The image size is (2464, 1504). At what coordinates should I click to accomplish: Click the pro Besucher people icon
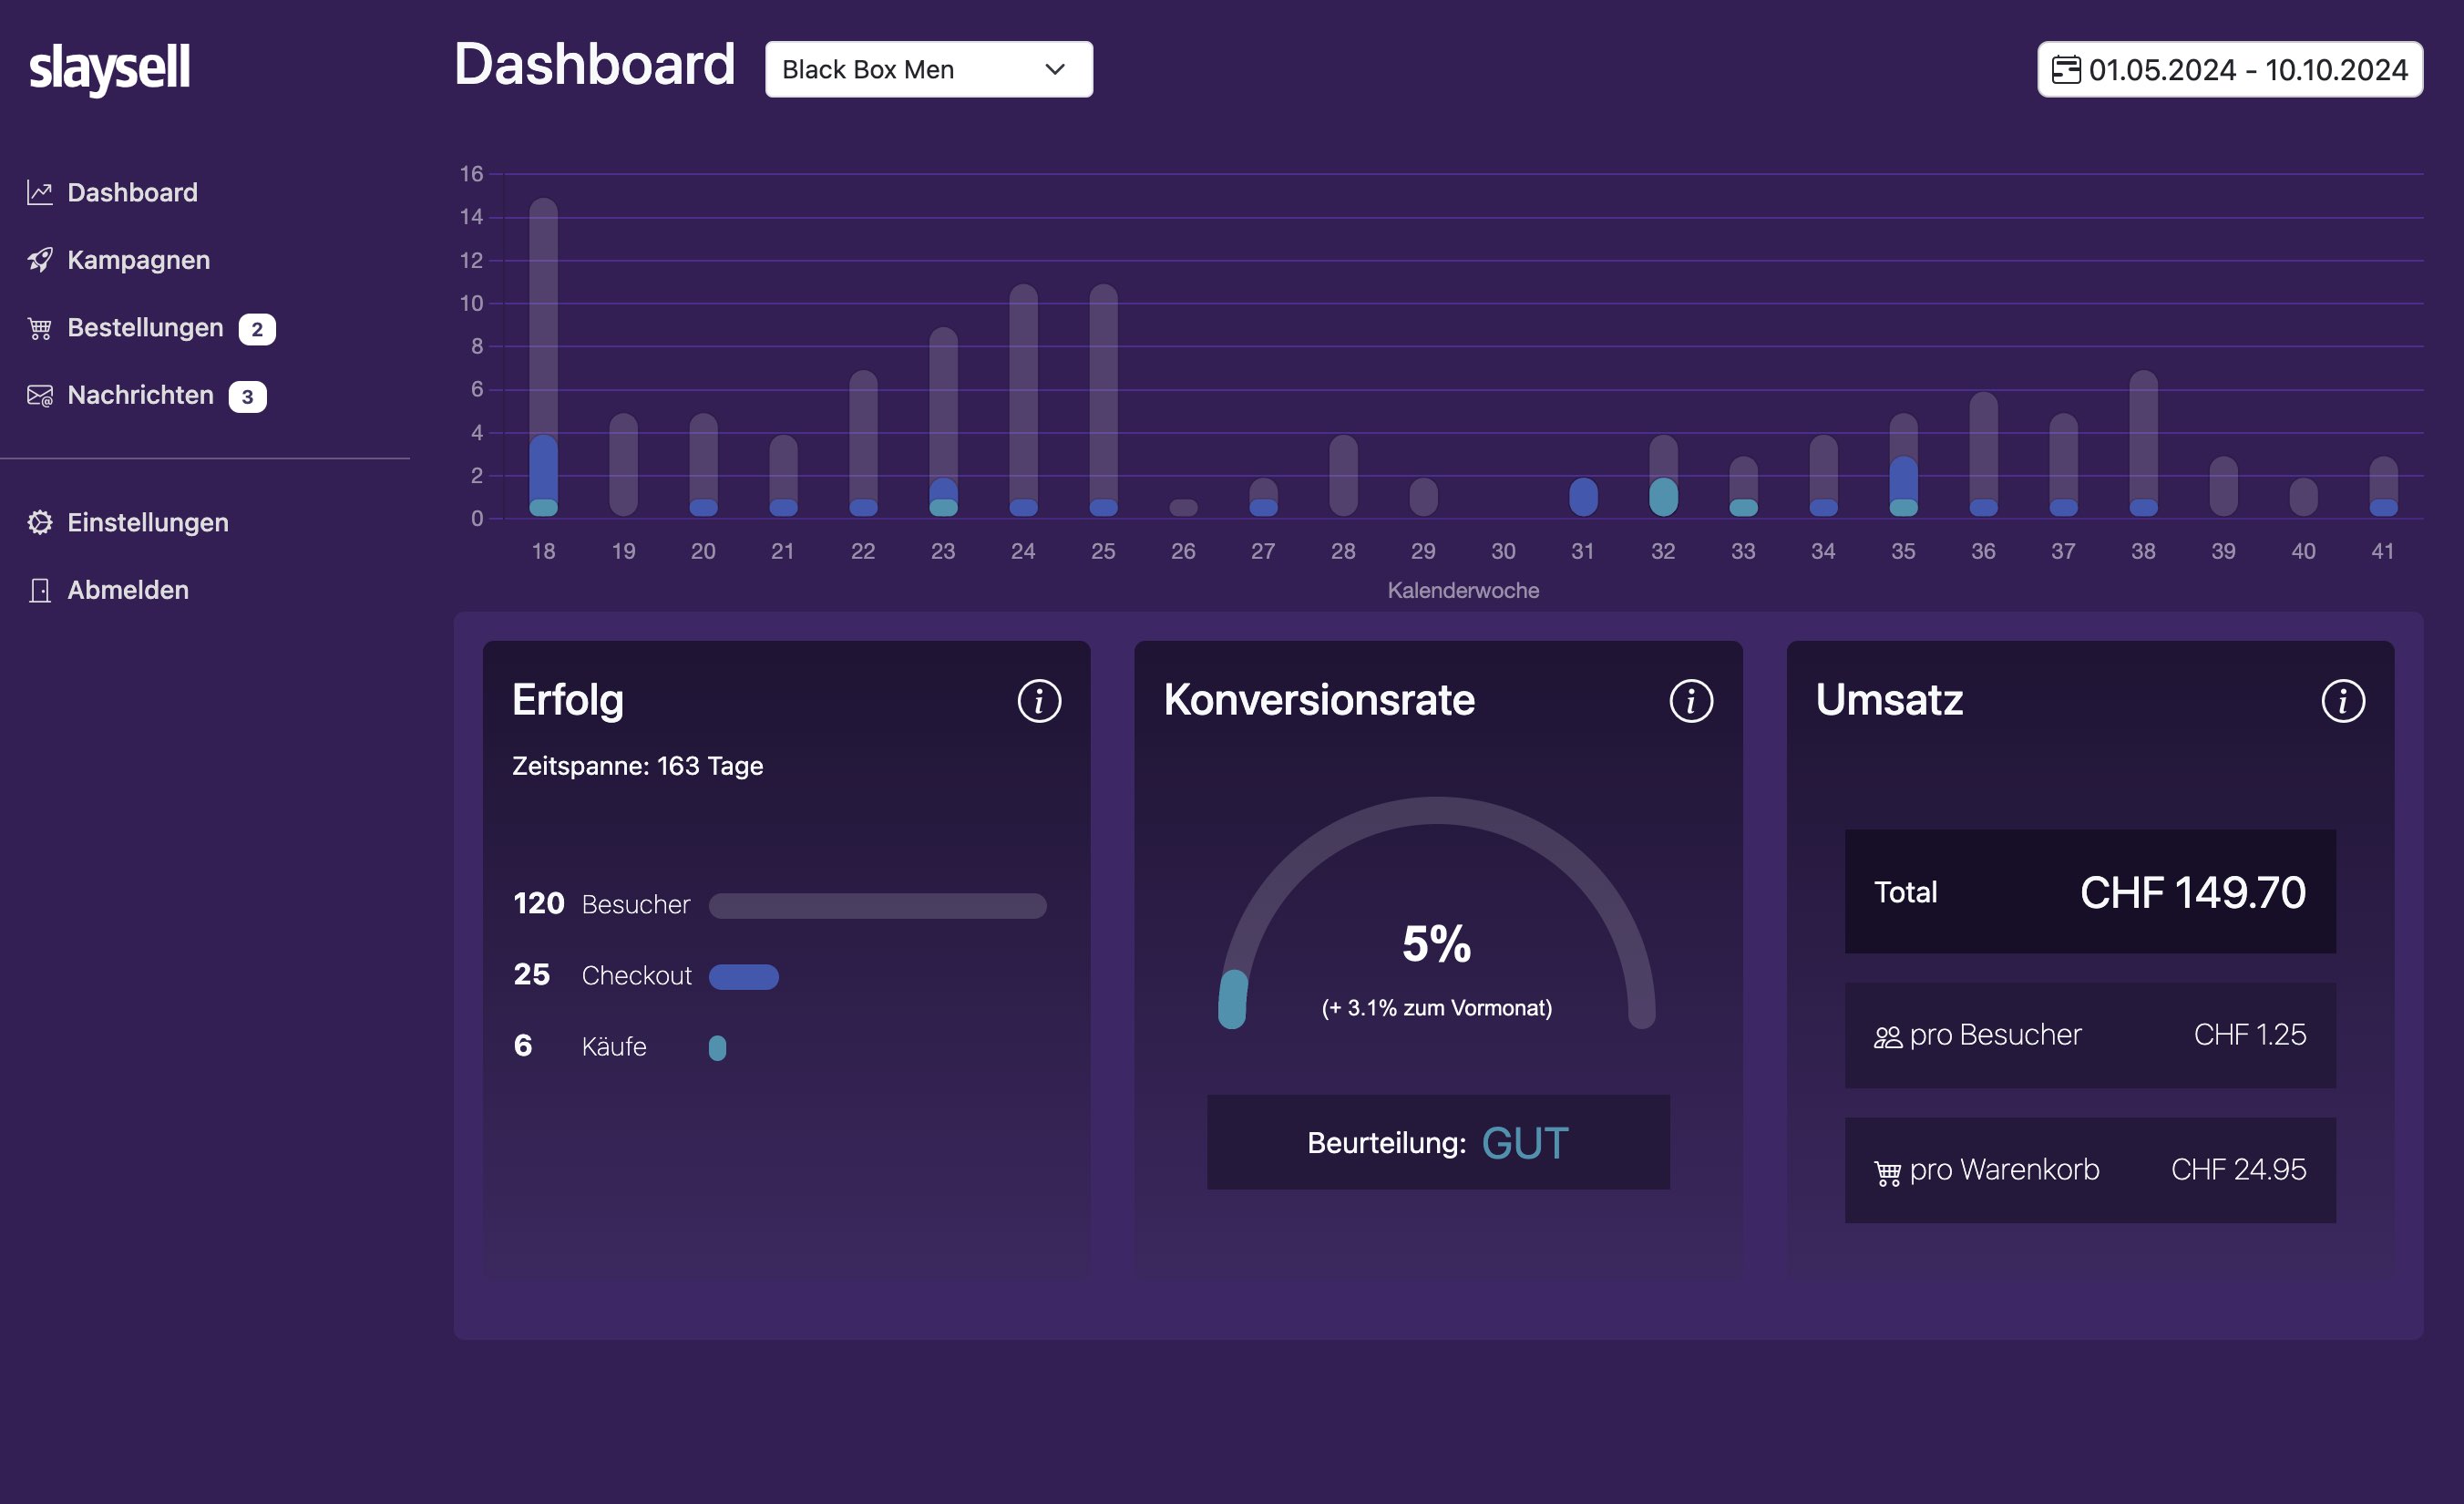[1888, 1037]
